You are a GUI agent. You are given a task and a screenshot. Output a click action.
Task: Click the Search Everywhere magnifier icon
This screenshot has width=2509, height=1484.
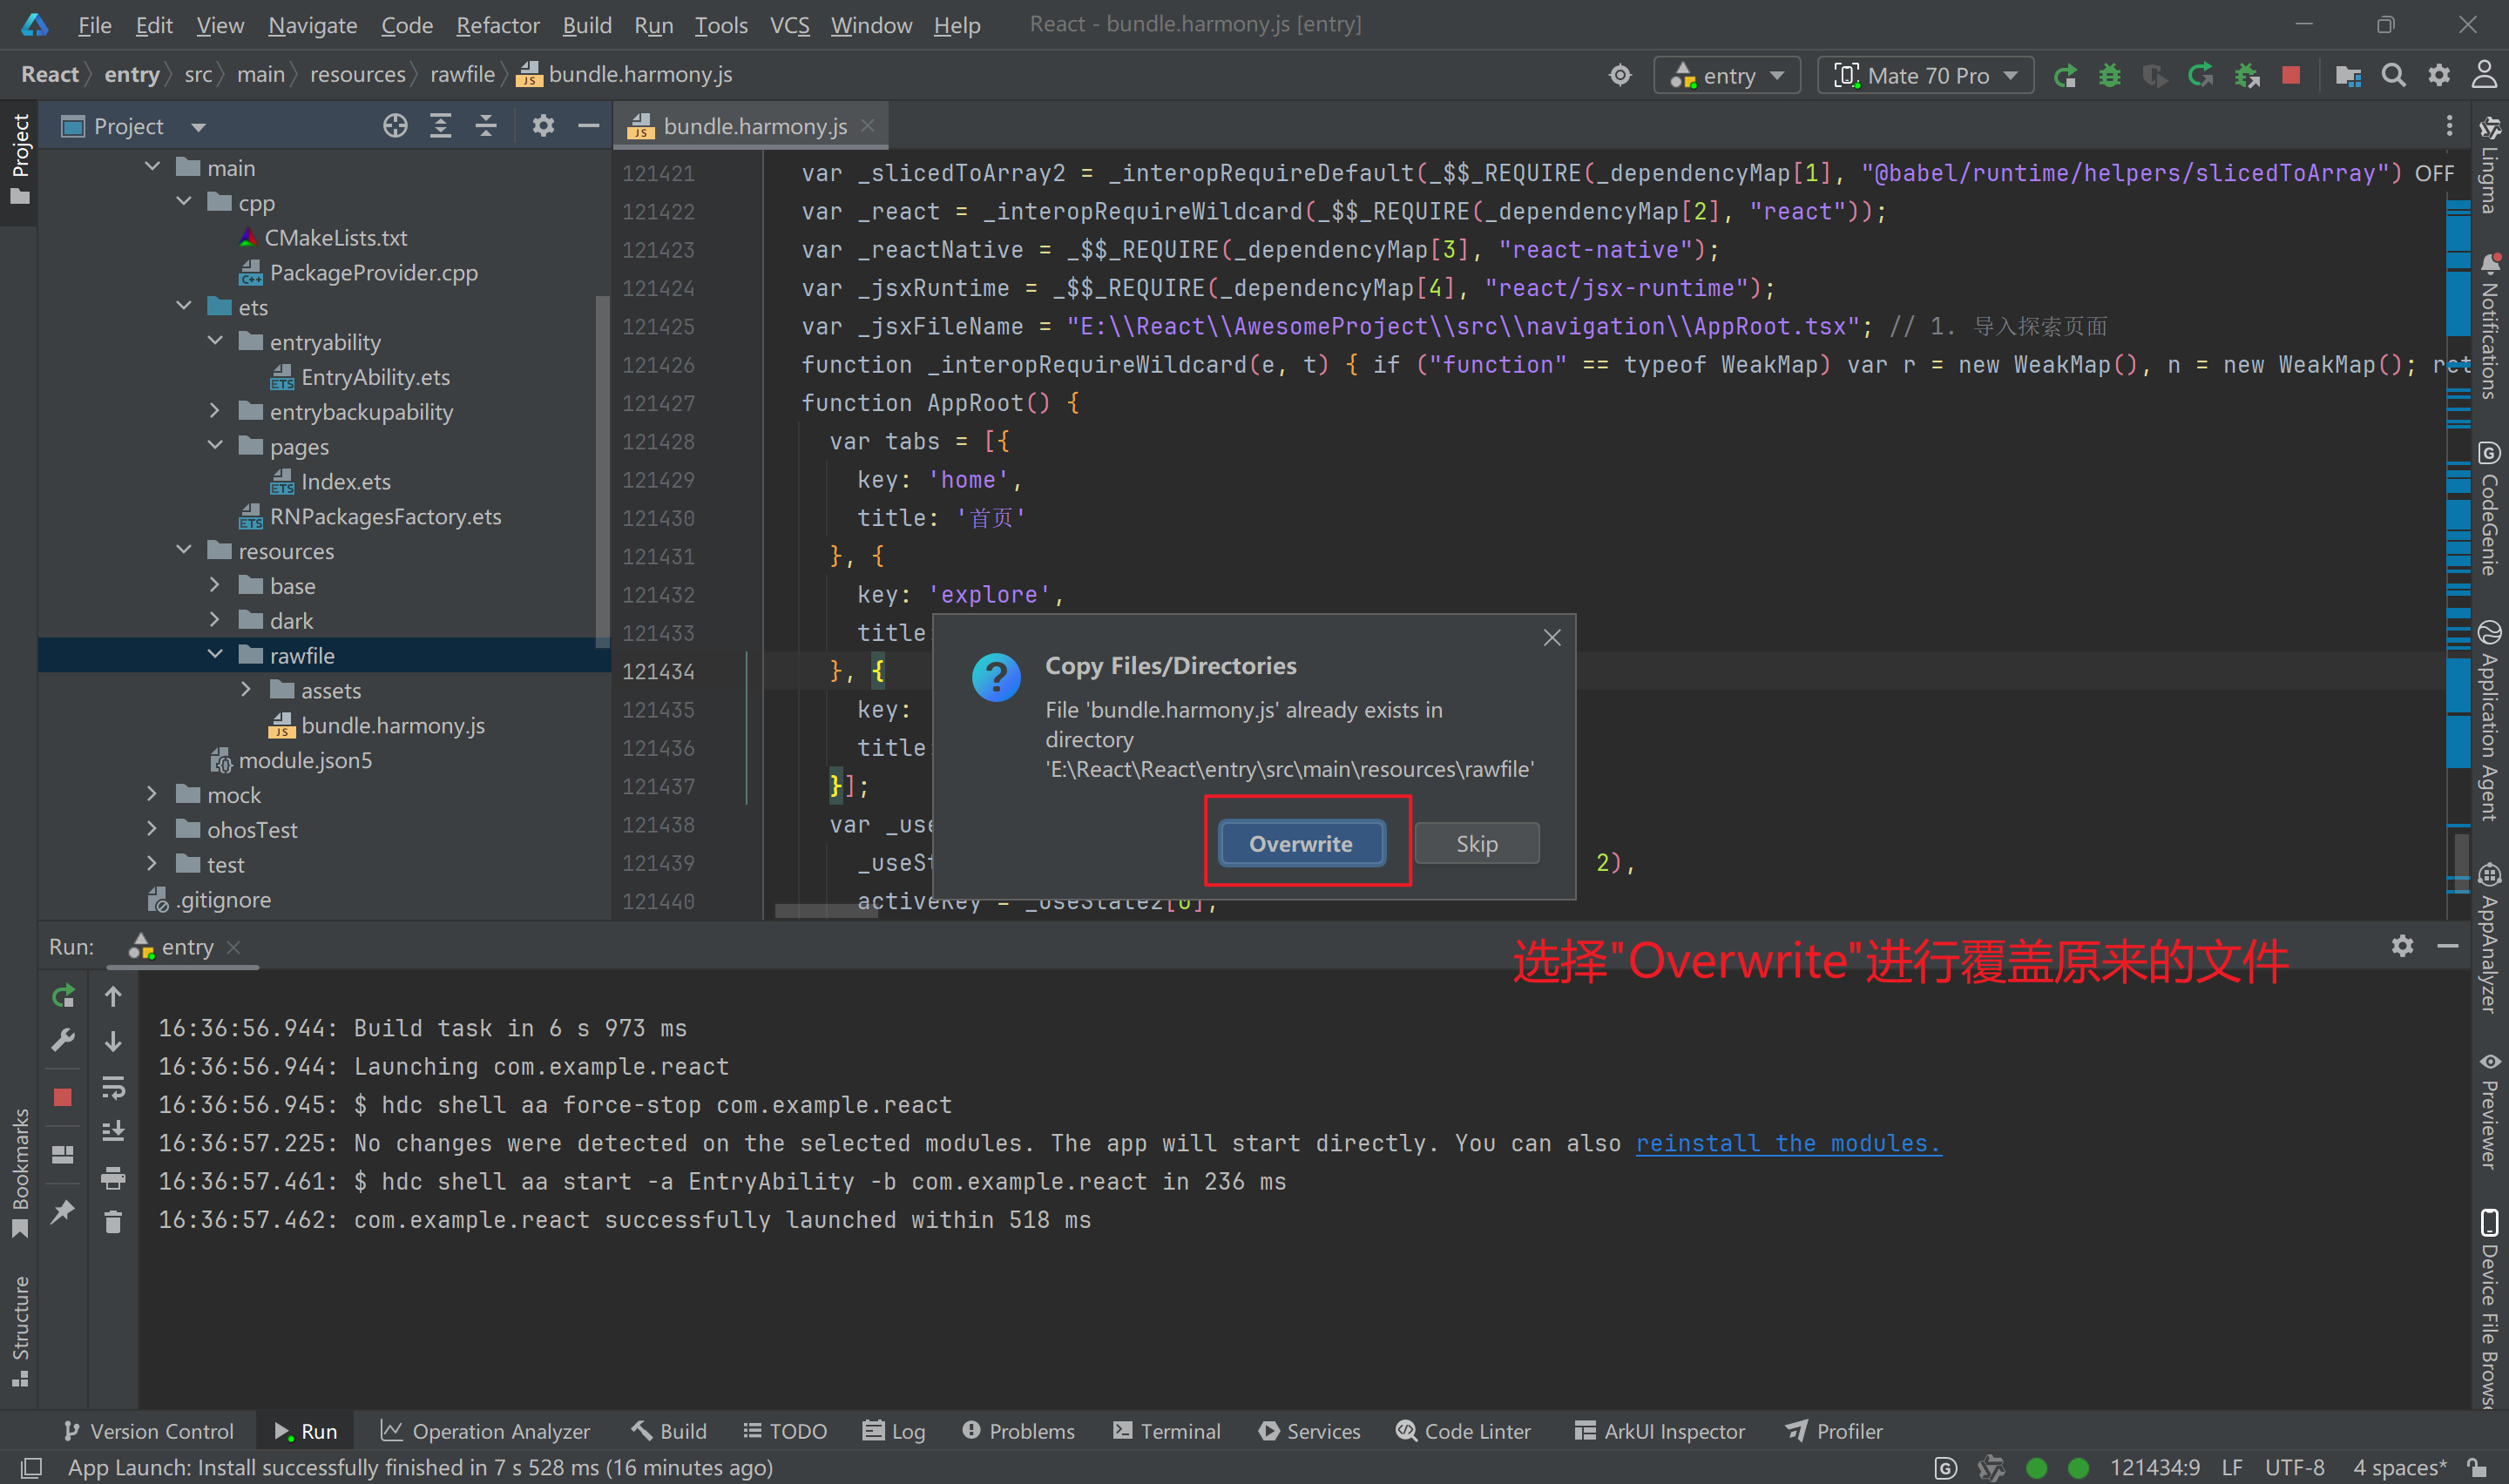tap(2393, 75)
